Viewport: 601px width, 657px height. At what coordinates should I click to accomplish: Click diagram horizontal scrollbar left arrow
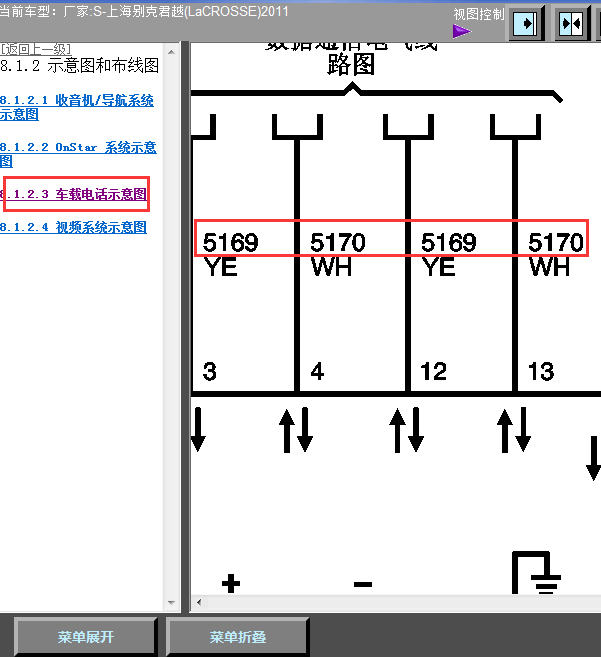coord(199,603)
